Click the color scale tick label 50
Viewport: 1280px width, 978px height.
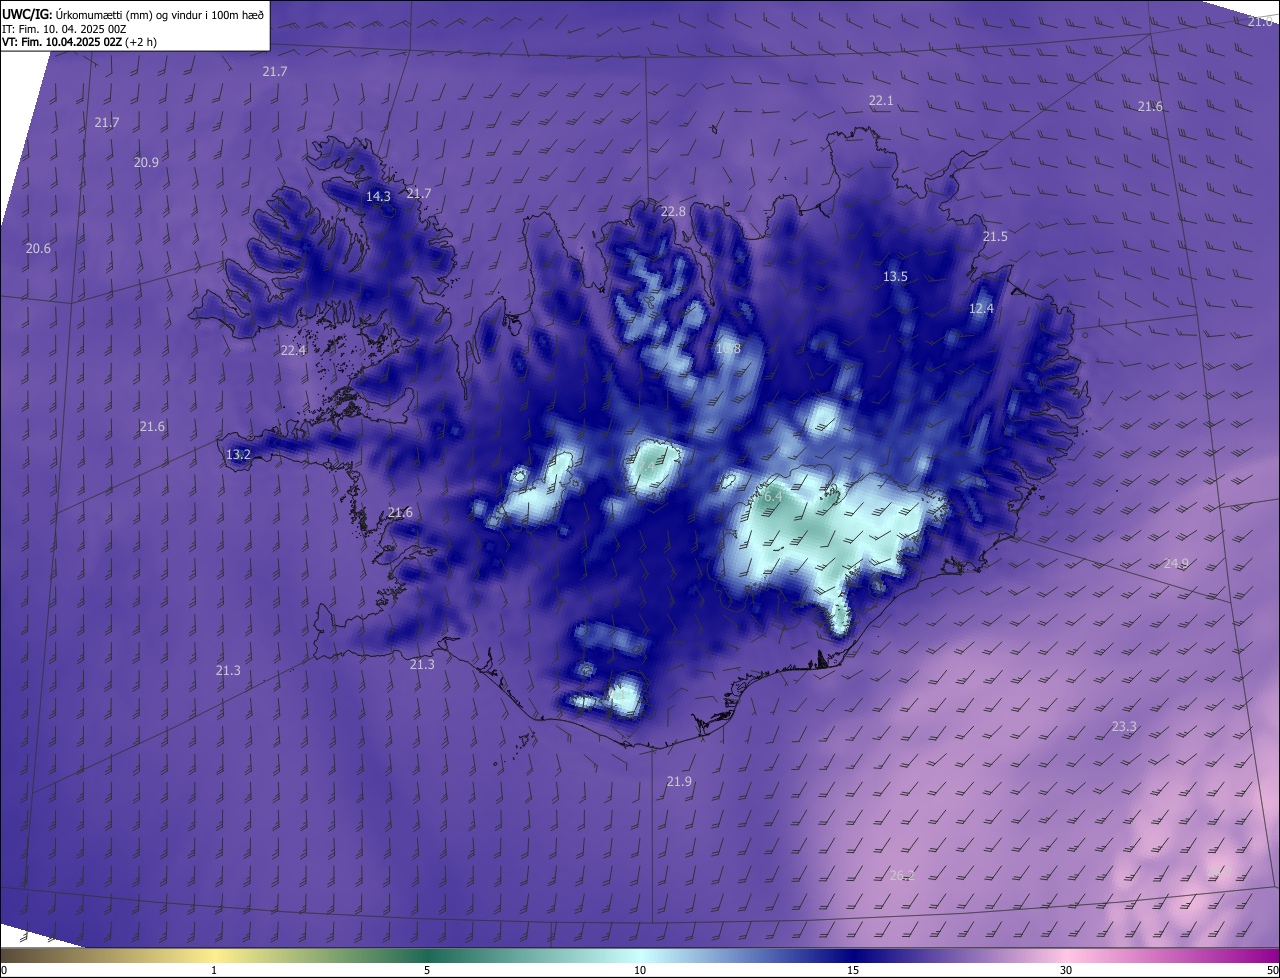tap(1272, 970)
